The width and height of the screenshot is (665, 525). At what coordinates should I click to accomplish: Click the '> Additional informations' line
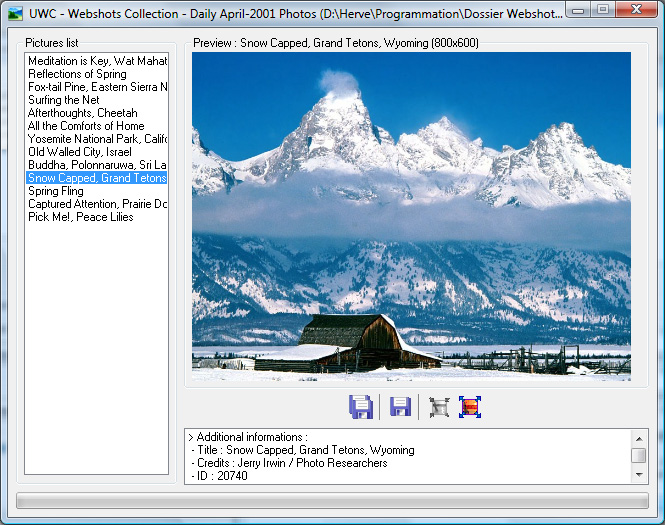point(248,437)
